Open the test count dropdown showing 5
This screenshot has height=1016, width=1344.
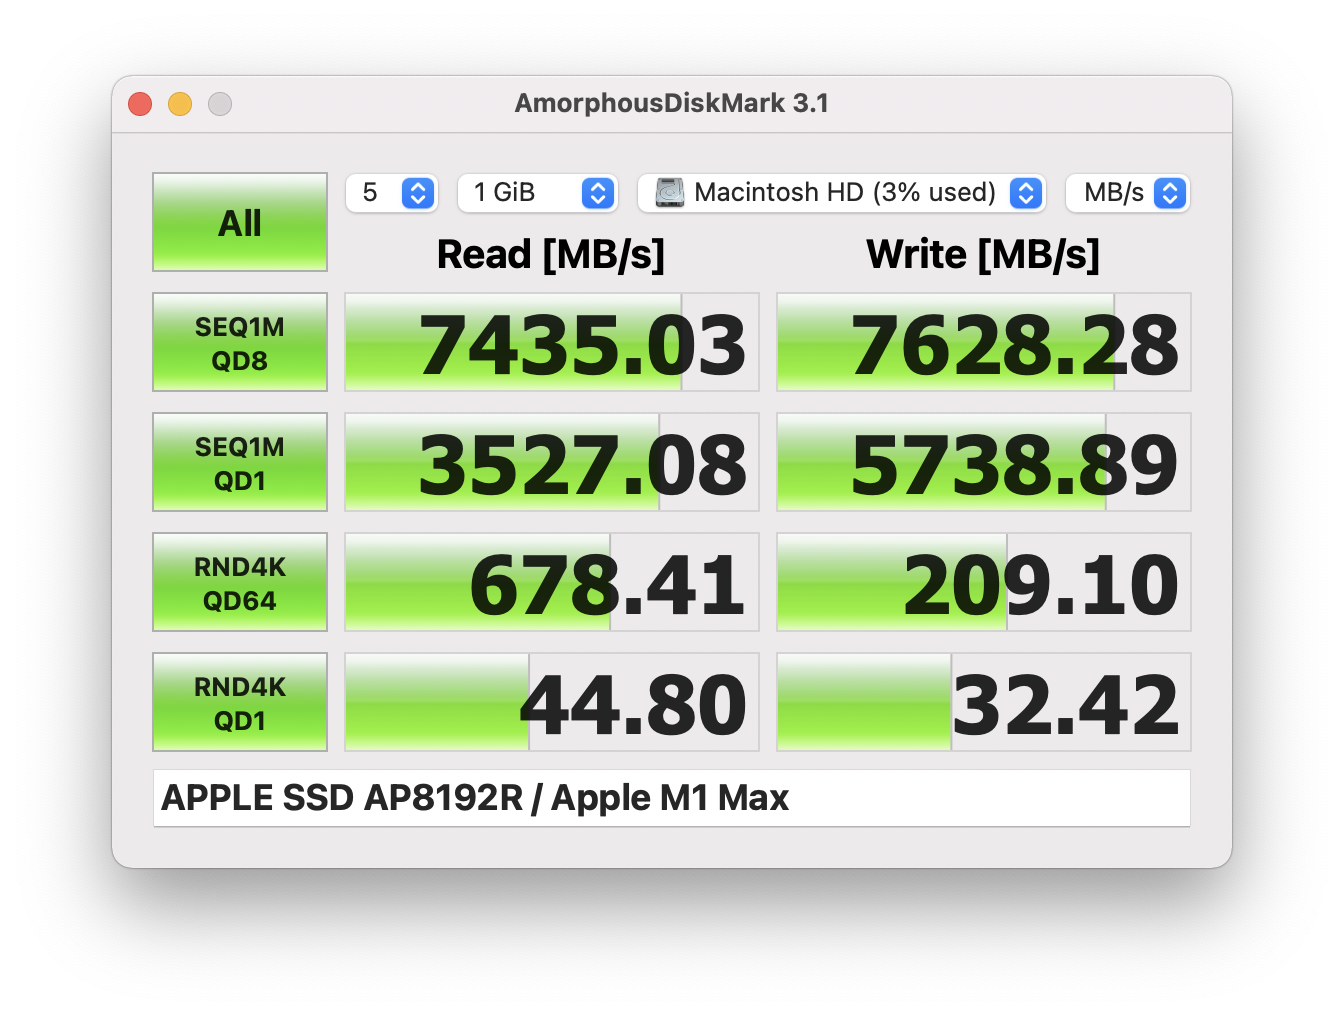pyautogui.click(x=392, y=193)
